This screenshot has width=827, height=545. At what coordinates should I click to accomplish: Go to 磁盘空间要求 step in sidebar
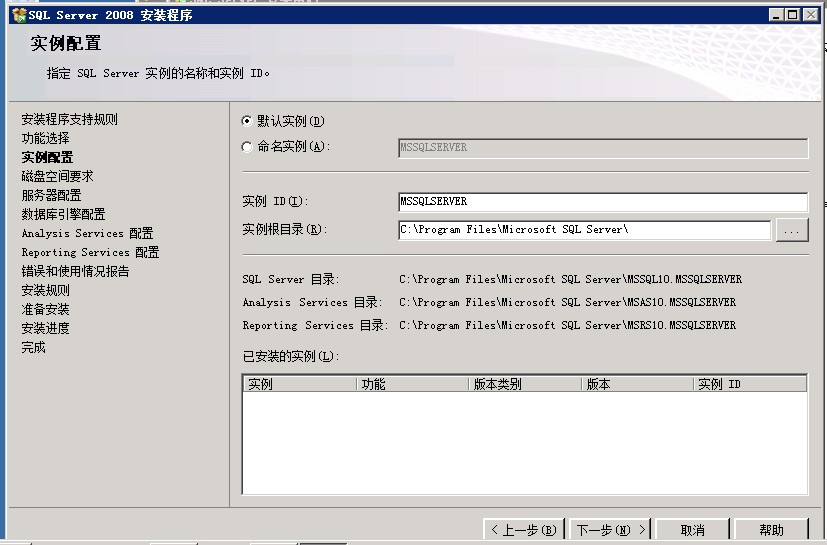[58, 176]
